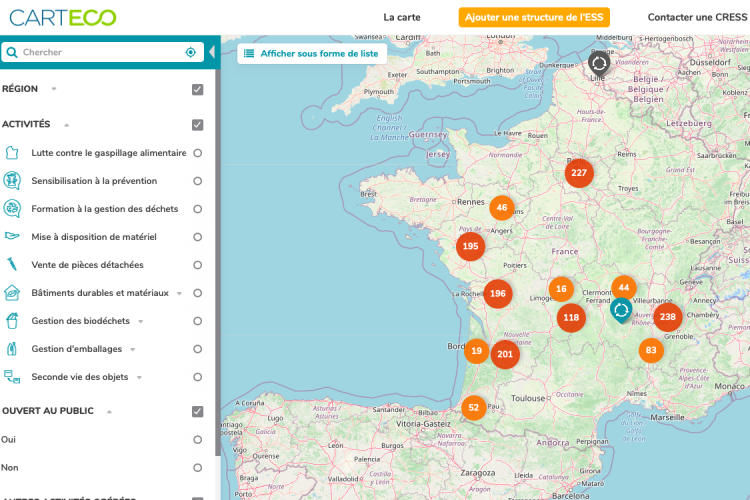Open the 46 cluster near Le Mans
Image resolution: width=750 pixels, height=500 pixels.
502,208
